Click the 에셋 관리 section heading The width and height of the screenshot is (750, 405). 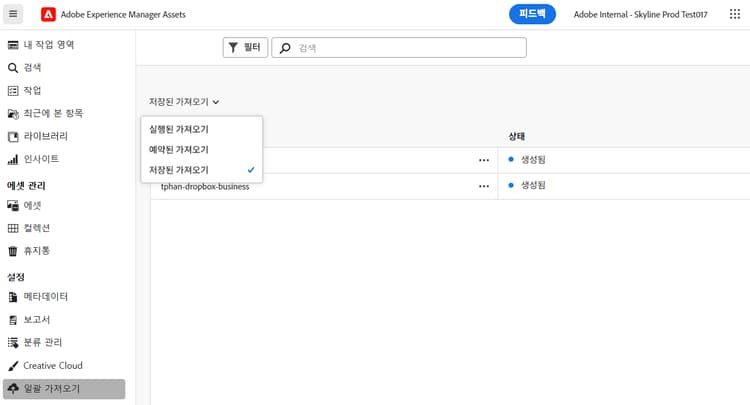(x=26, y=186)
